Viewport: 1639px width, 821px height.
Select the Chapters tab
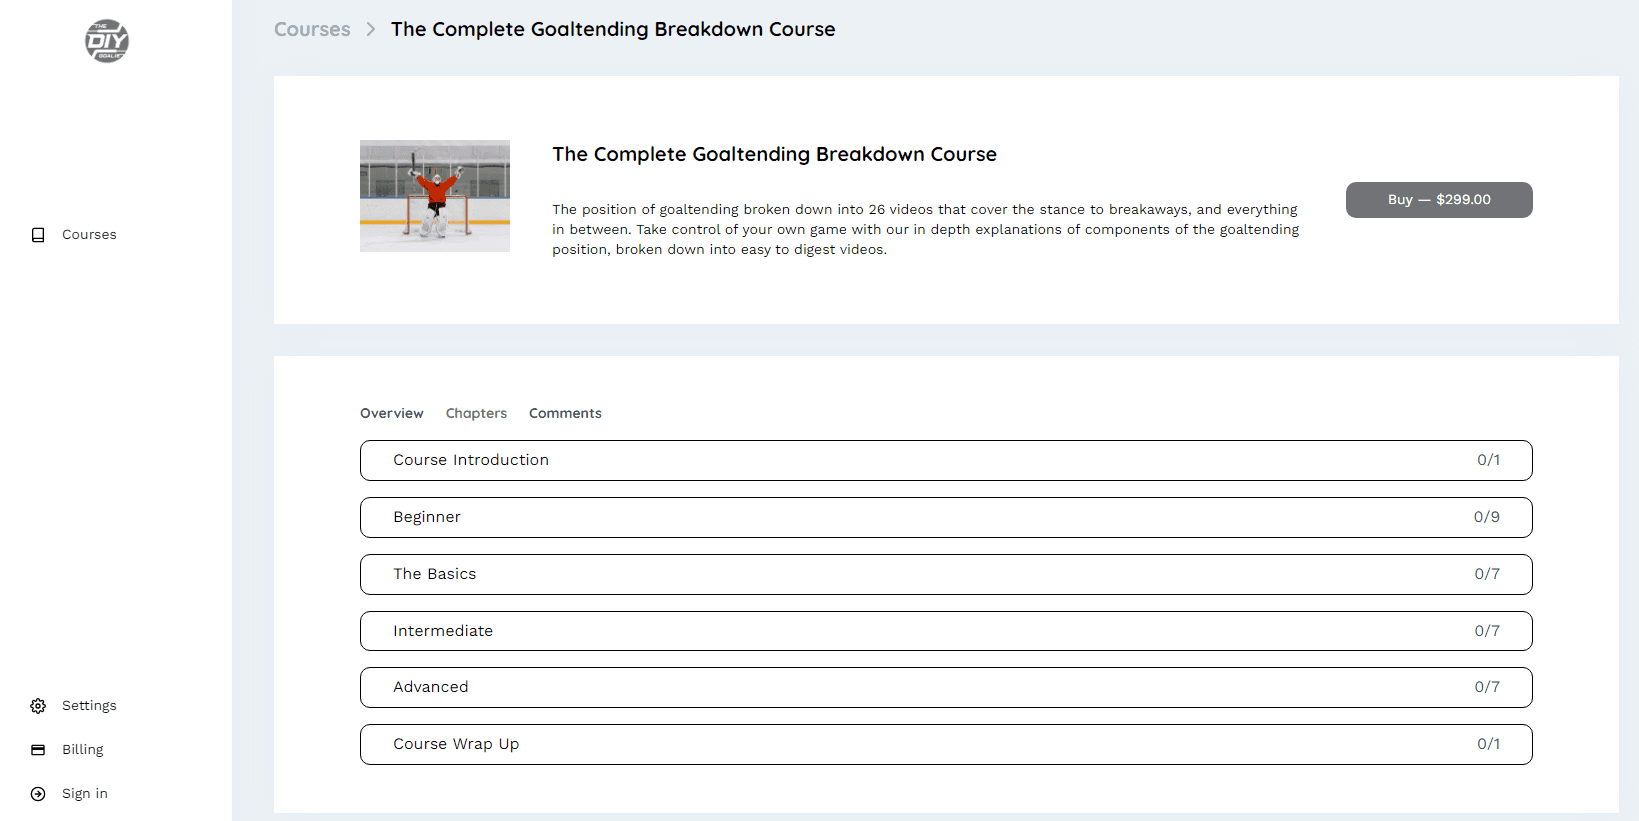(x=476, y=413)
